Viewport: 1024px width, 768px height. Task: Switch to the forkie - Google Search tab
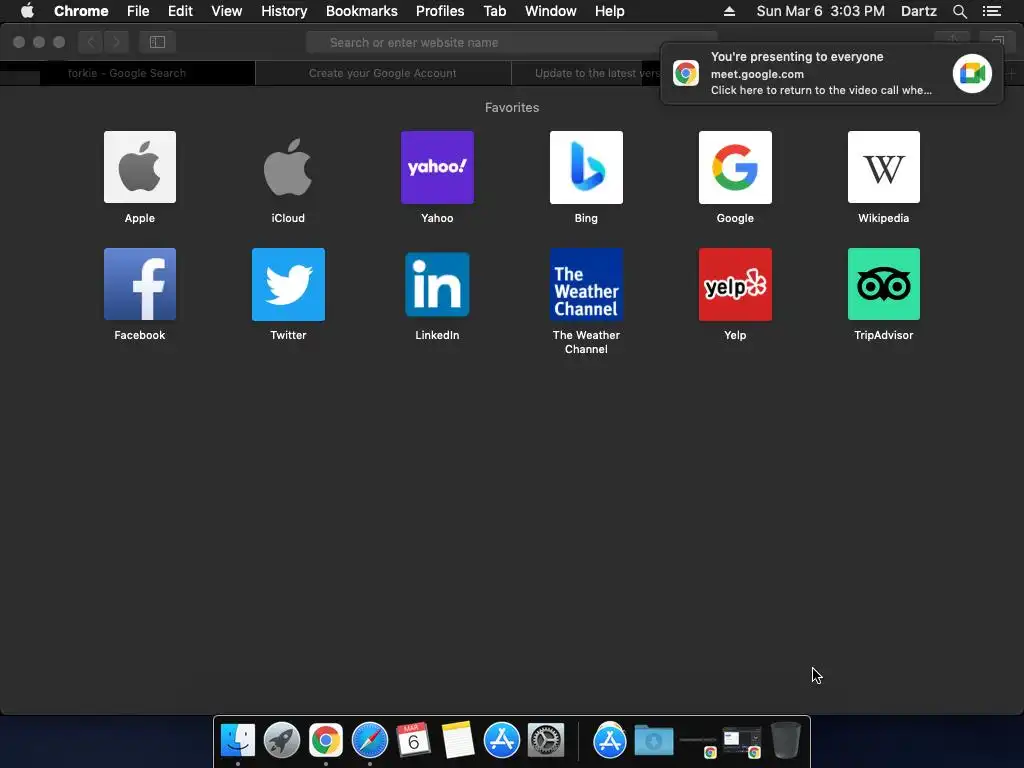127,73
